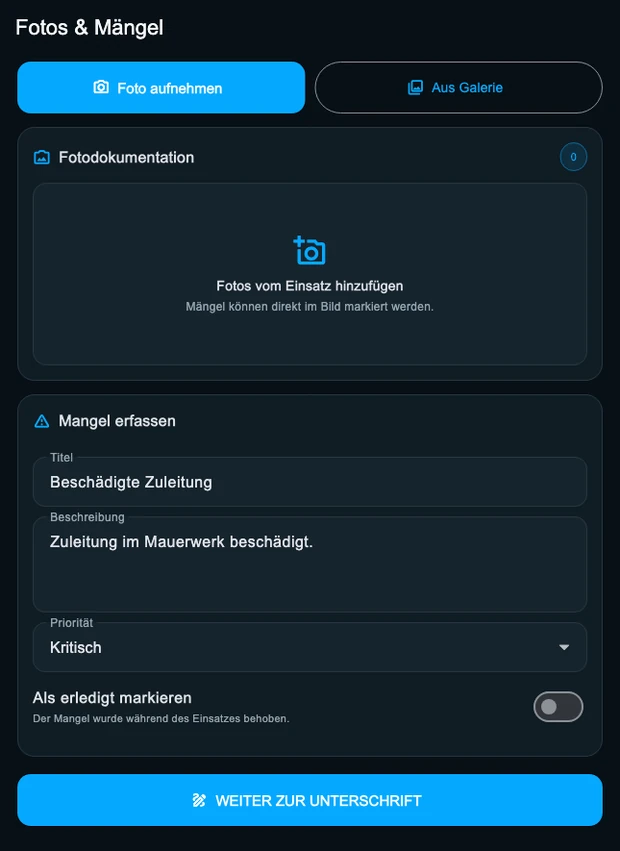Continue with WEITER ZUR UNTERSCHRIFT button
Image resolution: width=620 pixels, height=851 pixels.
(310, 800)
